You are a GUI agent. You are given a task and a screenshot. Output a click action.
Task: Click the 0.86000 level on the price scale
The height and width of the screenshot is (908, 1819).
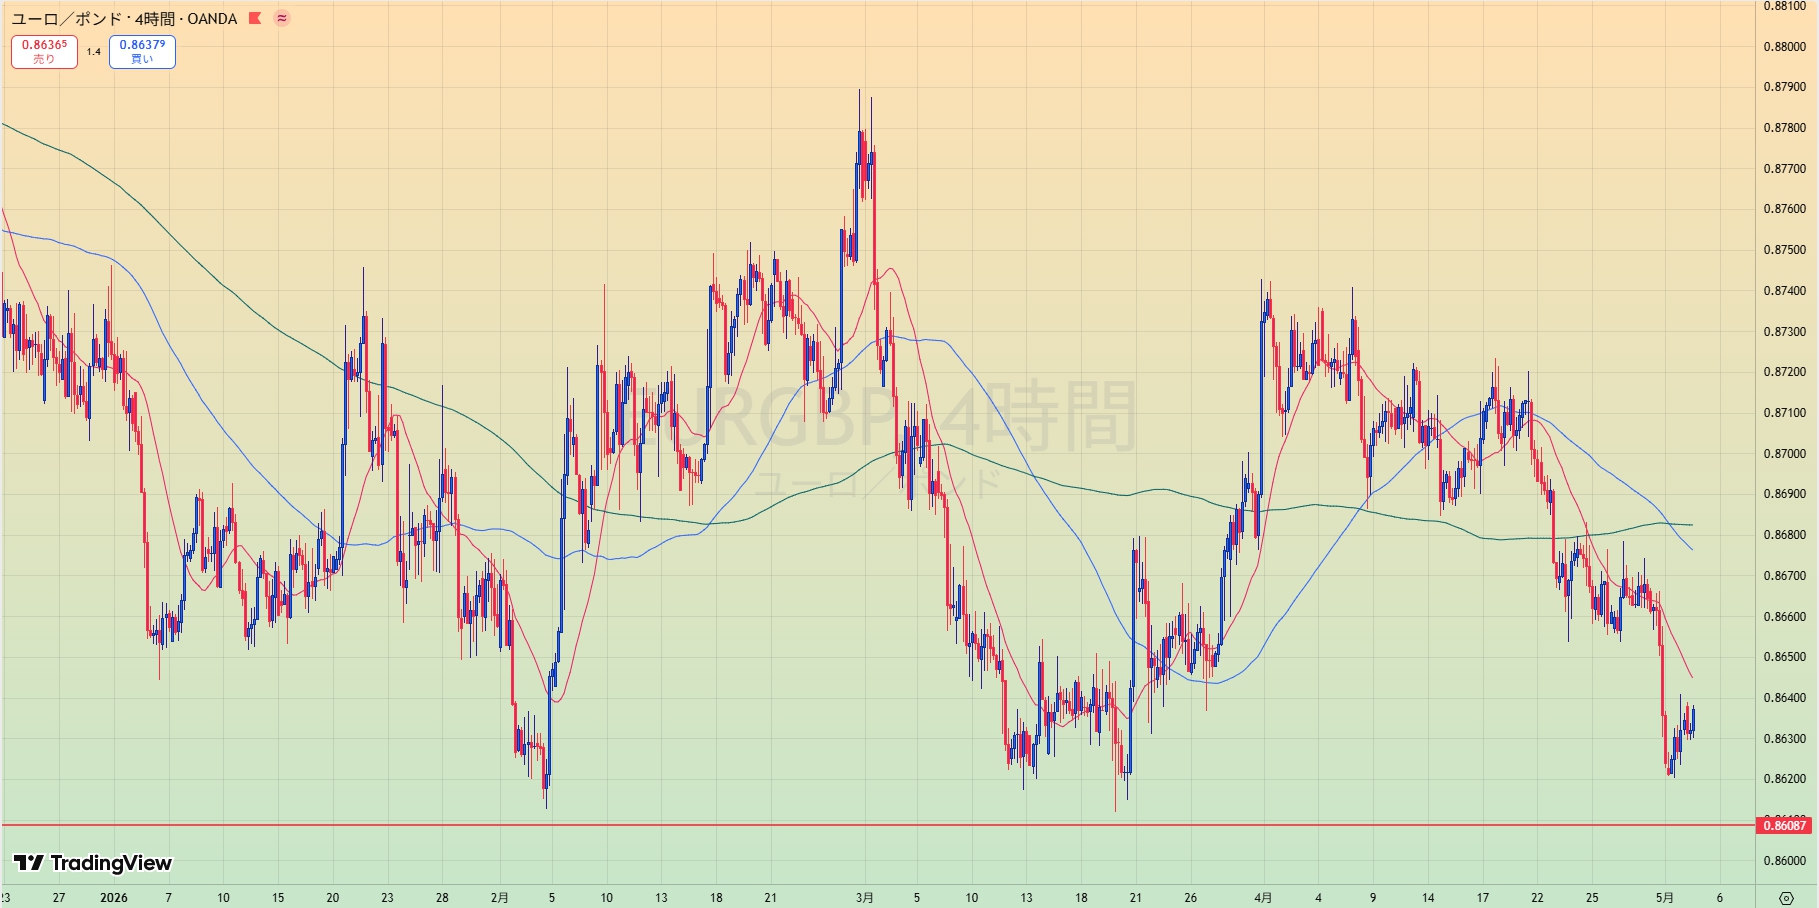1784,861
